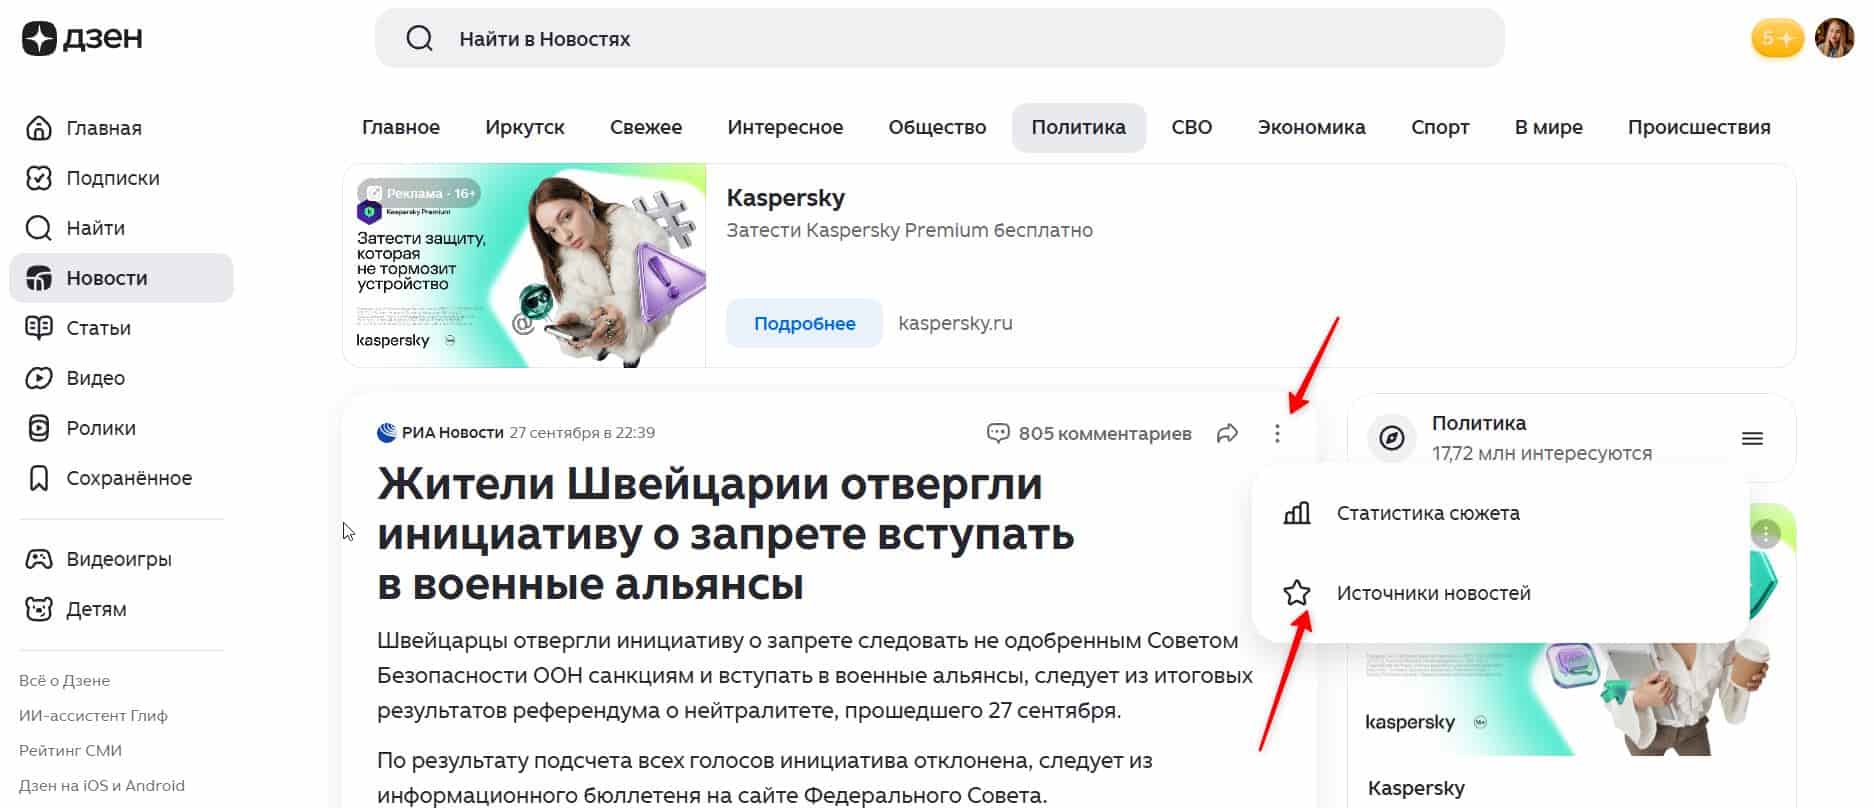Switch to the Главное tab
Image resolution: width=1873 pixels, height=808 pixels.
[x=401, y=127]
